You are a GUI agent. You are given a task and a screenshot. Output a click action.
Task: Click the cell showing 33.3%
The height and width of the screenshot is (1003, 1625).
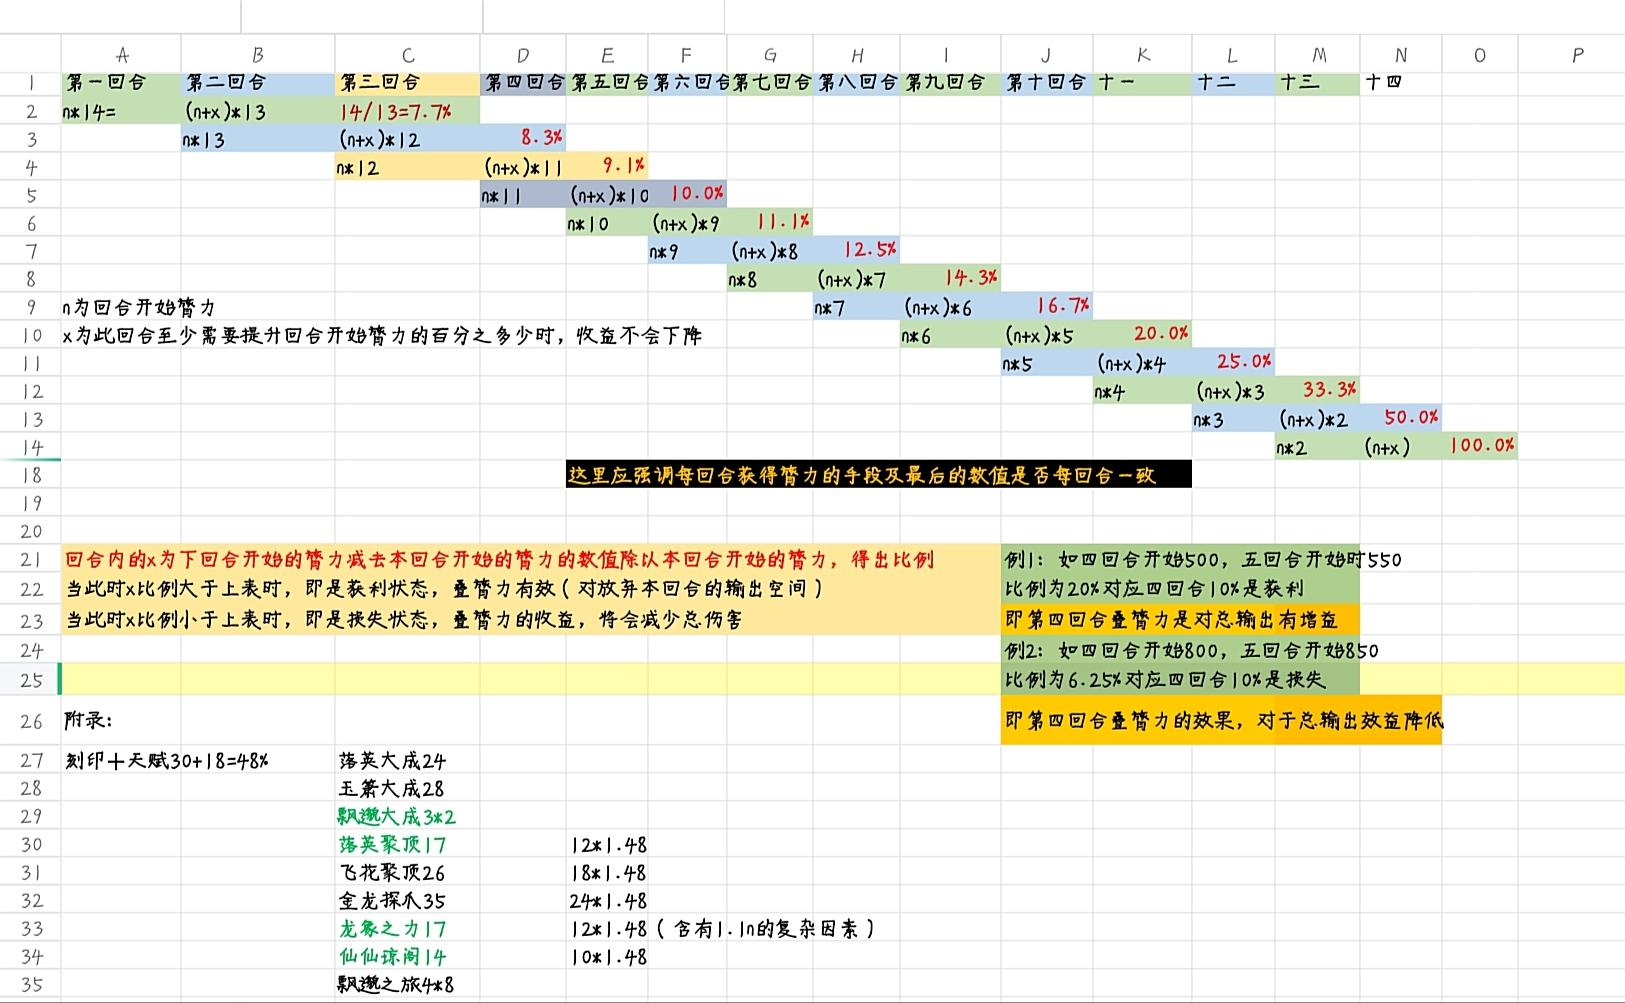point(1329,390)
